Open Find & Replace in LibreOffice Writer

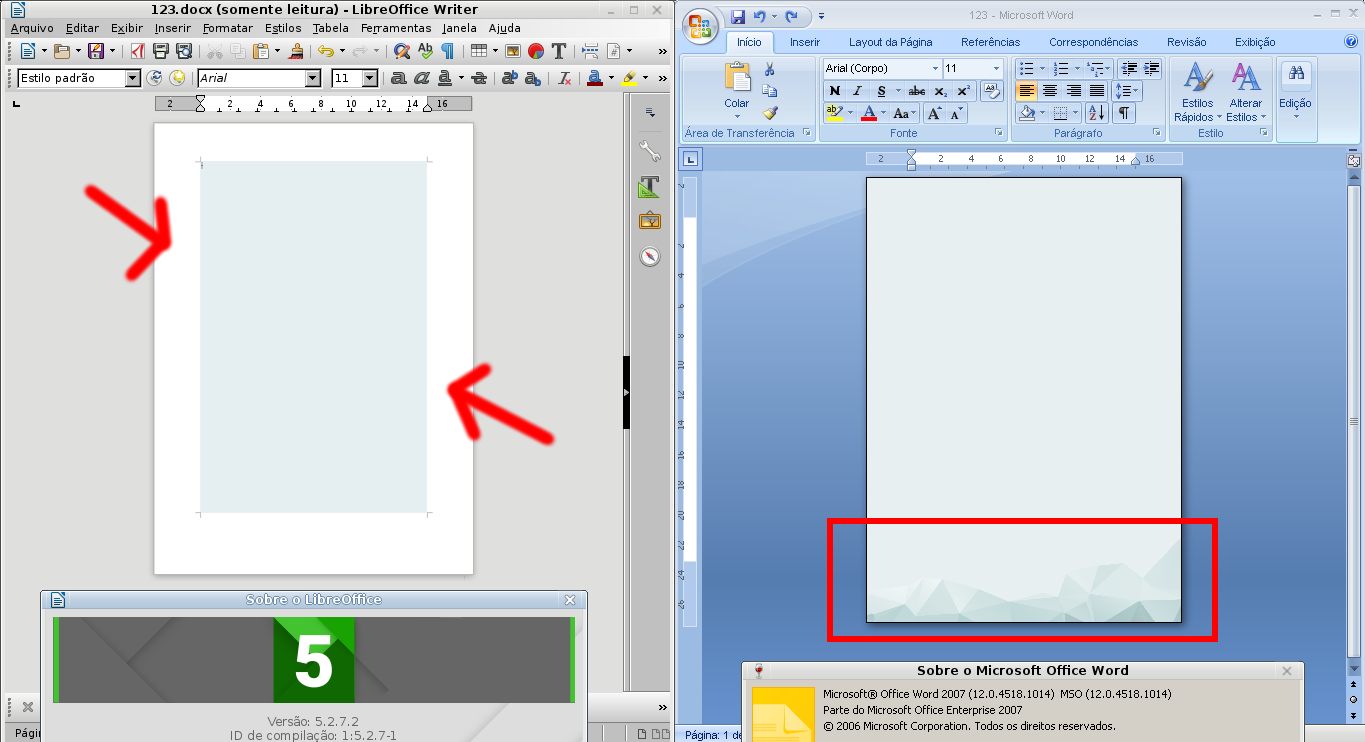[401, 51]
